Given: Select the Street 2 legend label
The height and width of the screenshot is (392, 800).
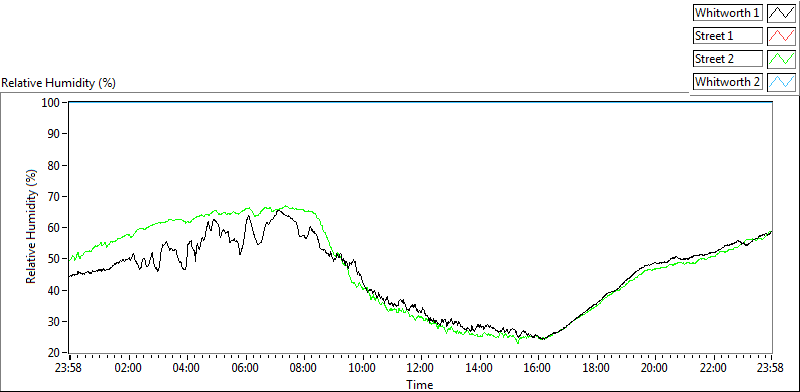Looking at the screenshot, I should pos(728,59).
